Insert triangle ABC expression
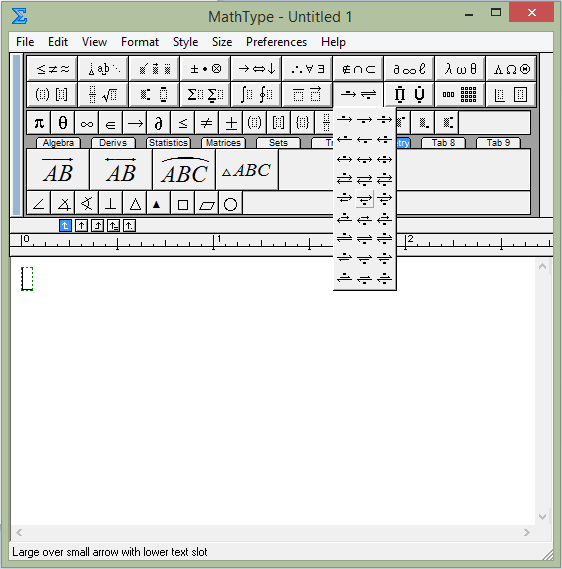 click(x=247, y=169)
